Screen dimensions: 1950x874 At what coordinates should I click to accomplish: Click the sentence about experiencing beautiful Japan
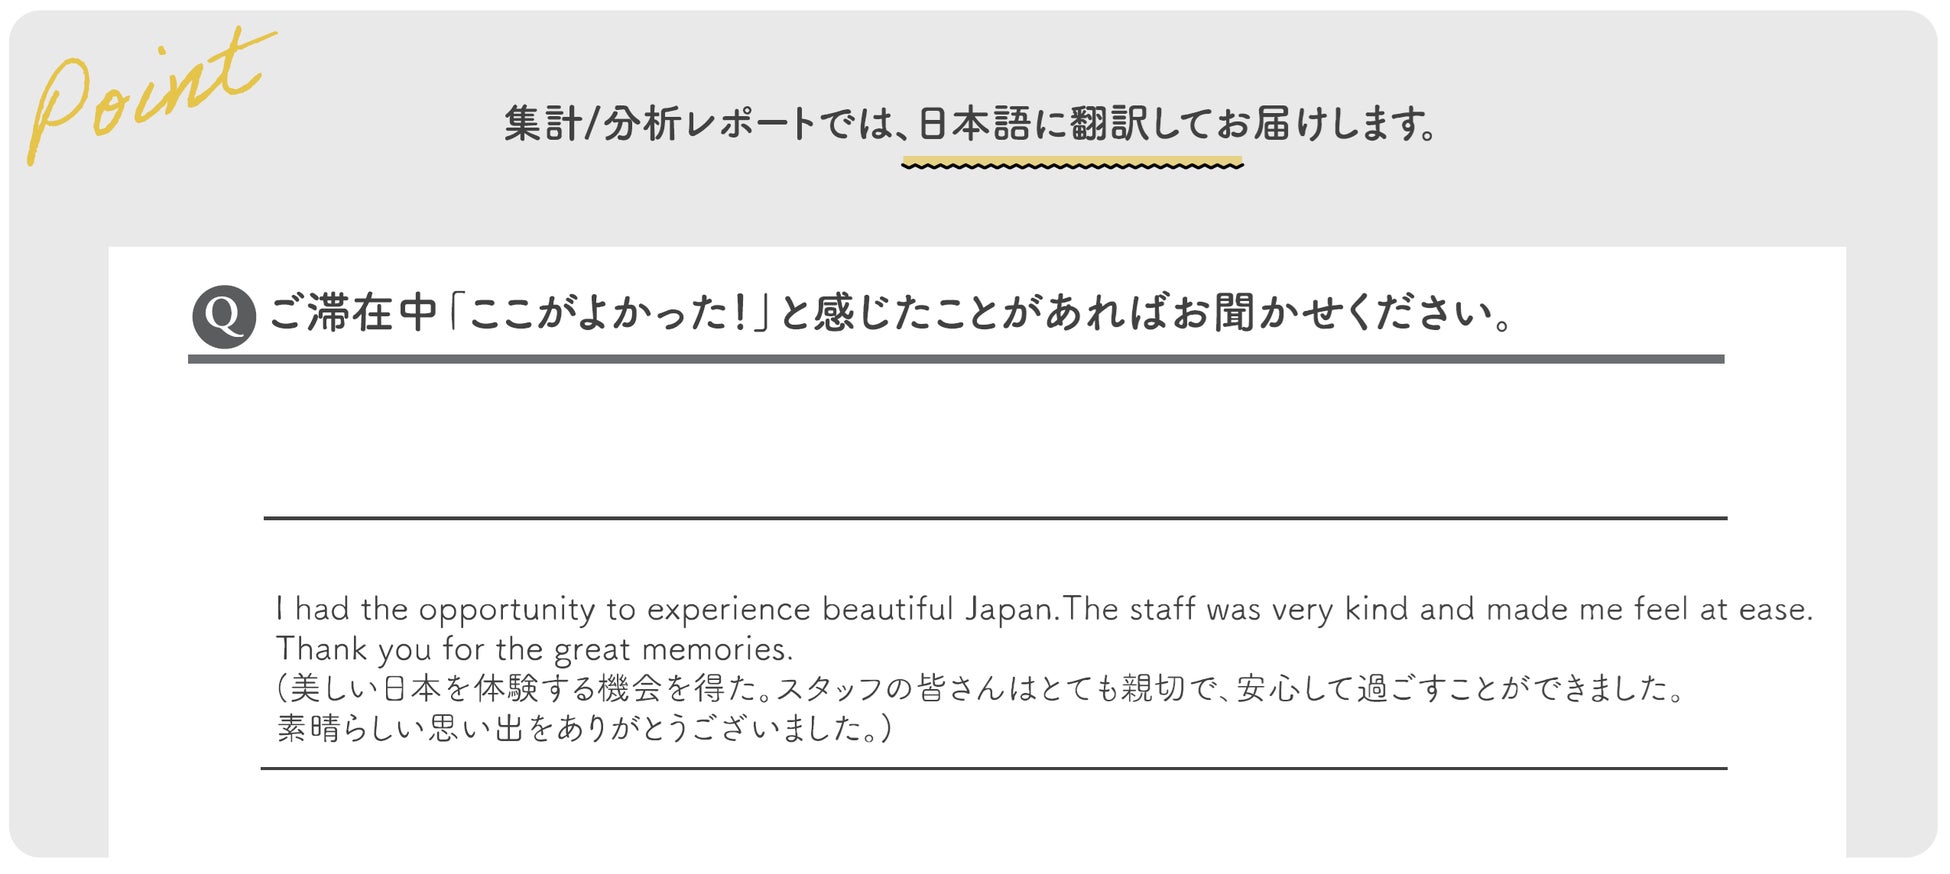[665, 609]
